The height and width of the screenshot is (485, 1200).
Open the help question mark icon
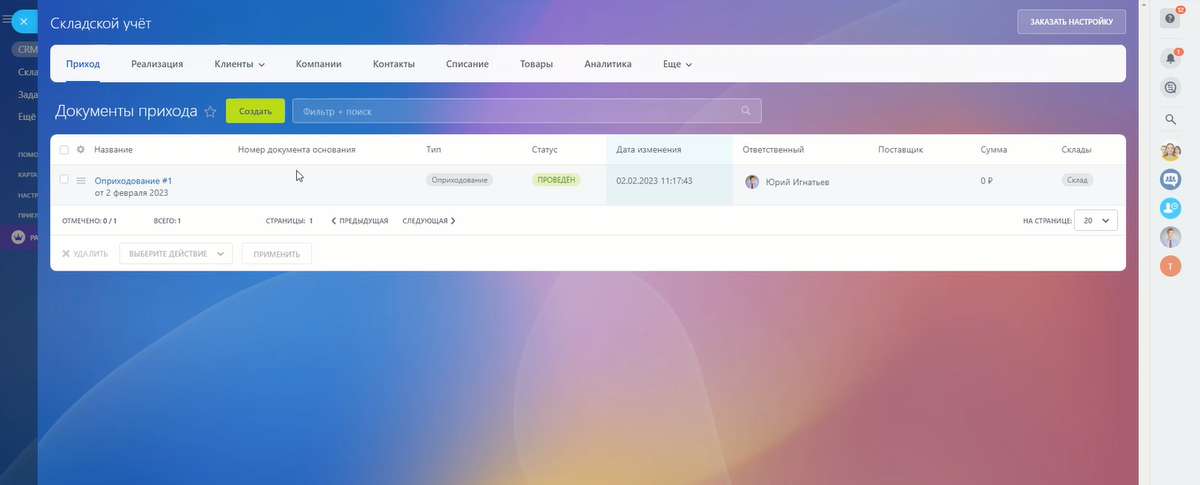[1172, 20]
